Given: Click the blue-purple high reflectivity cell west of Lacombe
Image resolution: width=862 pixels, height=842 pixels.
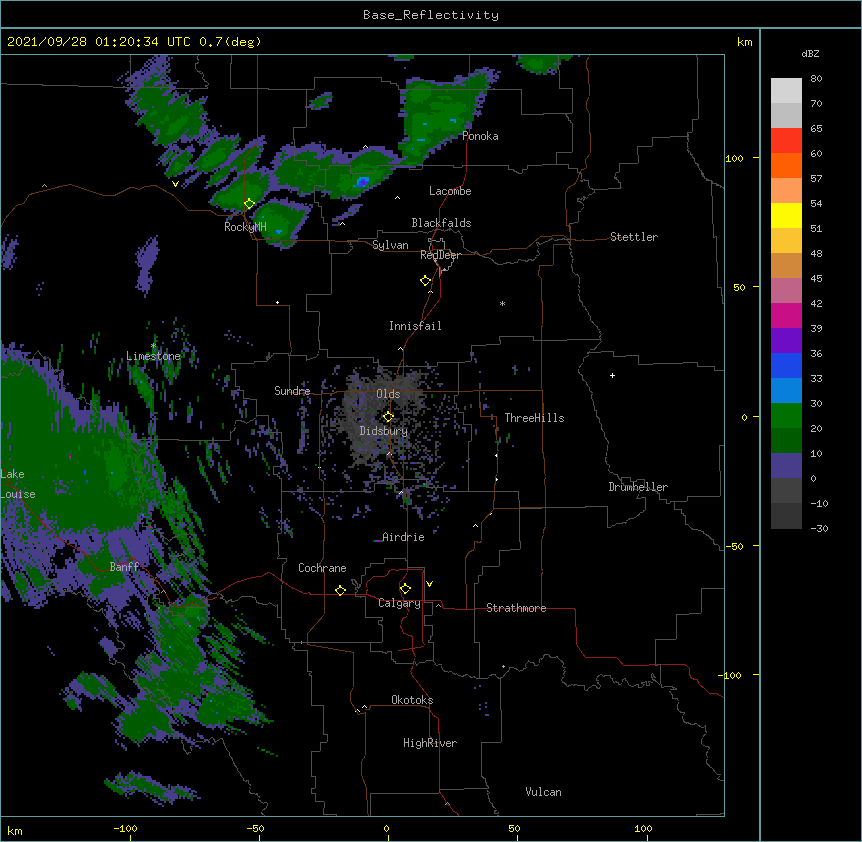Looking at the screenshot, I should [x=362, y=181].
